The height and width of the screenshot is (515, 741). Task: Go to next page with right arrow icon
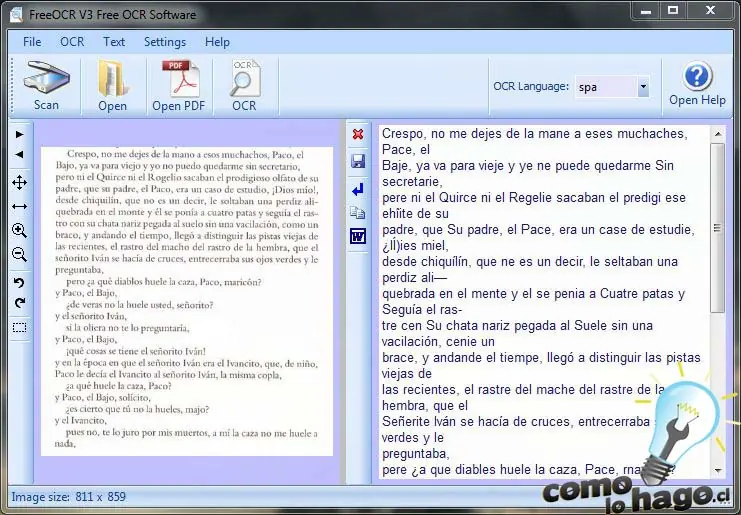click(19, 135)
